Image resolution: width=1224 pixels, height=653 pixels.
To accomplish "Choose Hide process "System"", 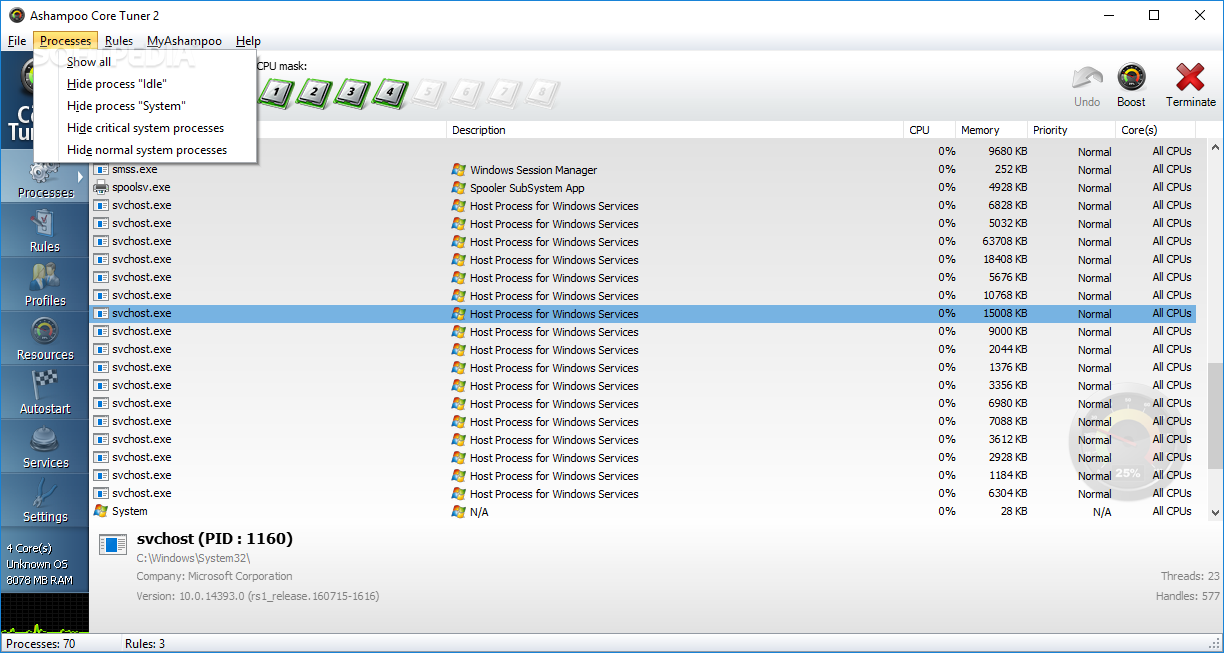I will [145, 106].
